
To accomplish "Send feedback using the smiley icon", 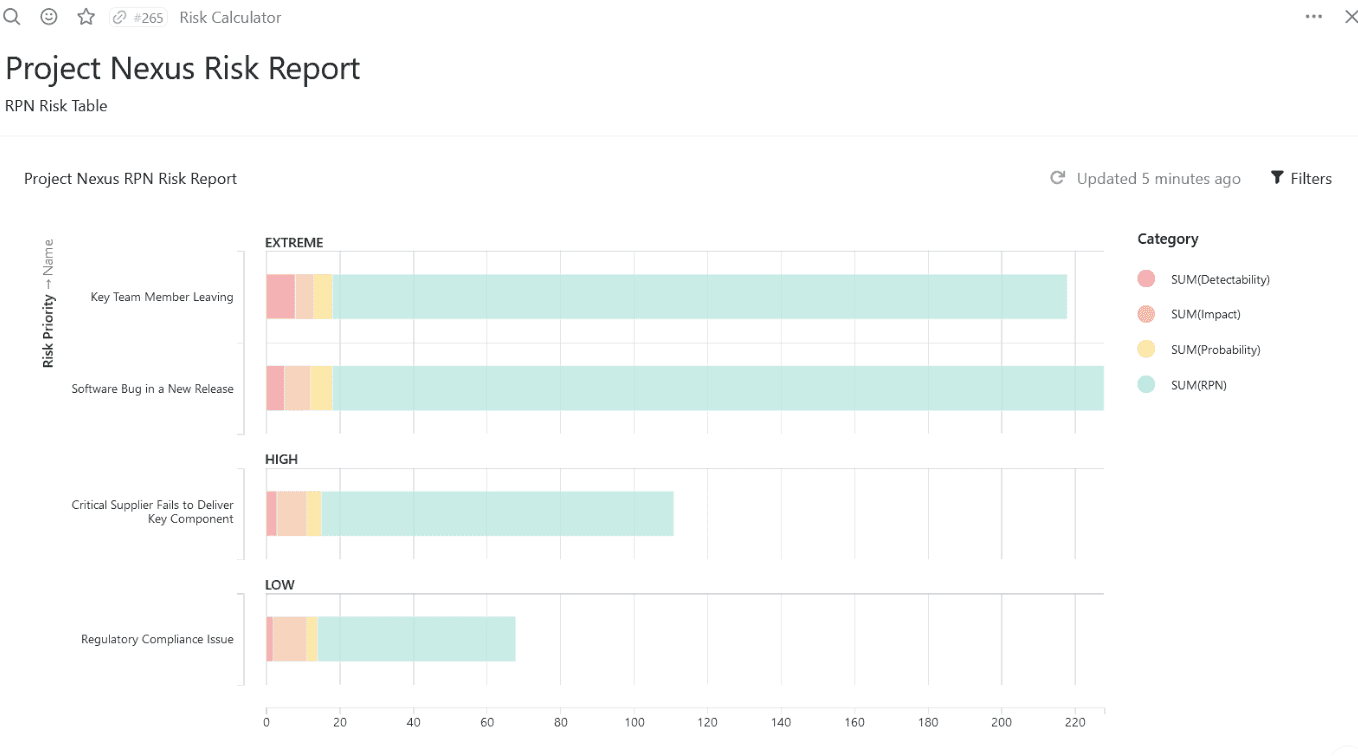I will (48, 16).
